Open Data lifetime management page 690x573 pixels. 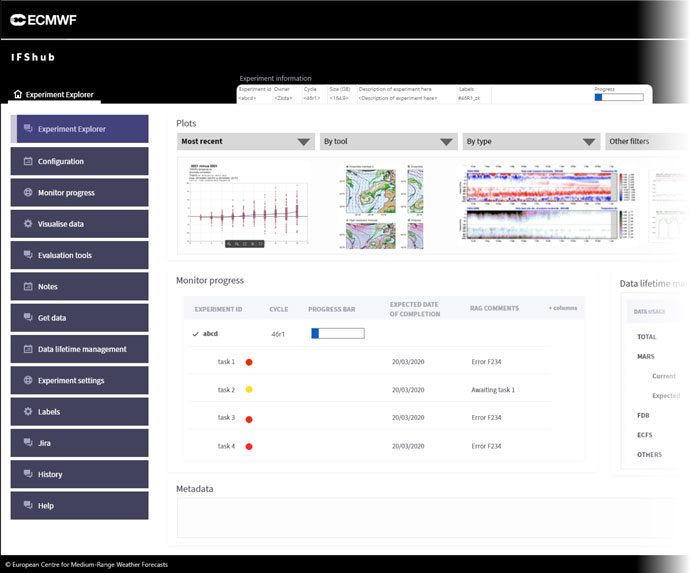[x=80, y=349]
